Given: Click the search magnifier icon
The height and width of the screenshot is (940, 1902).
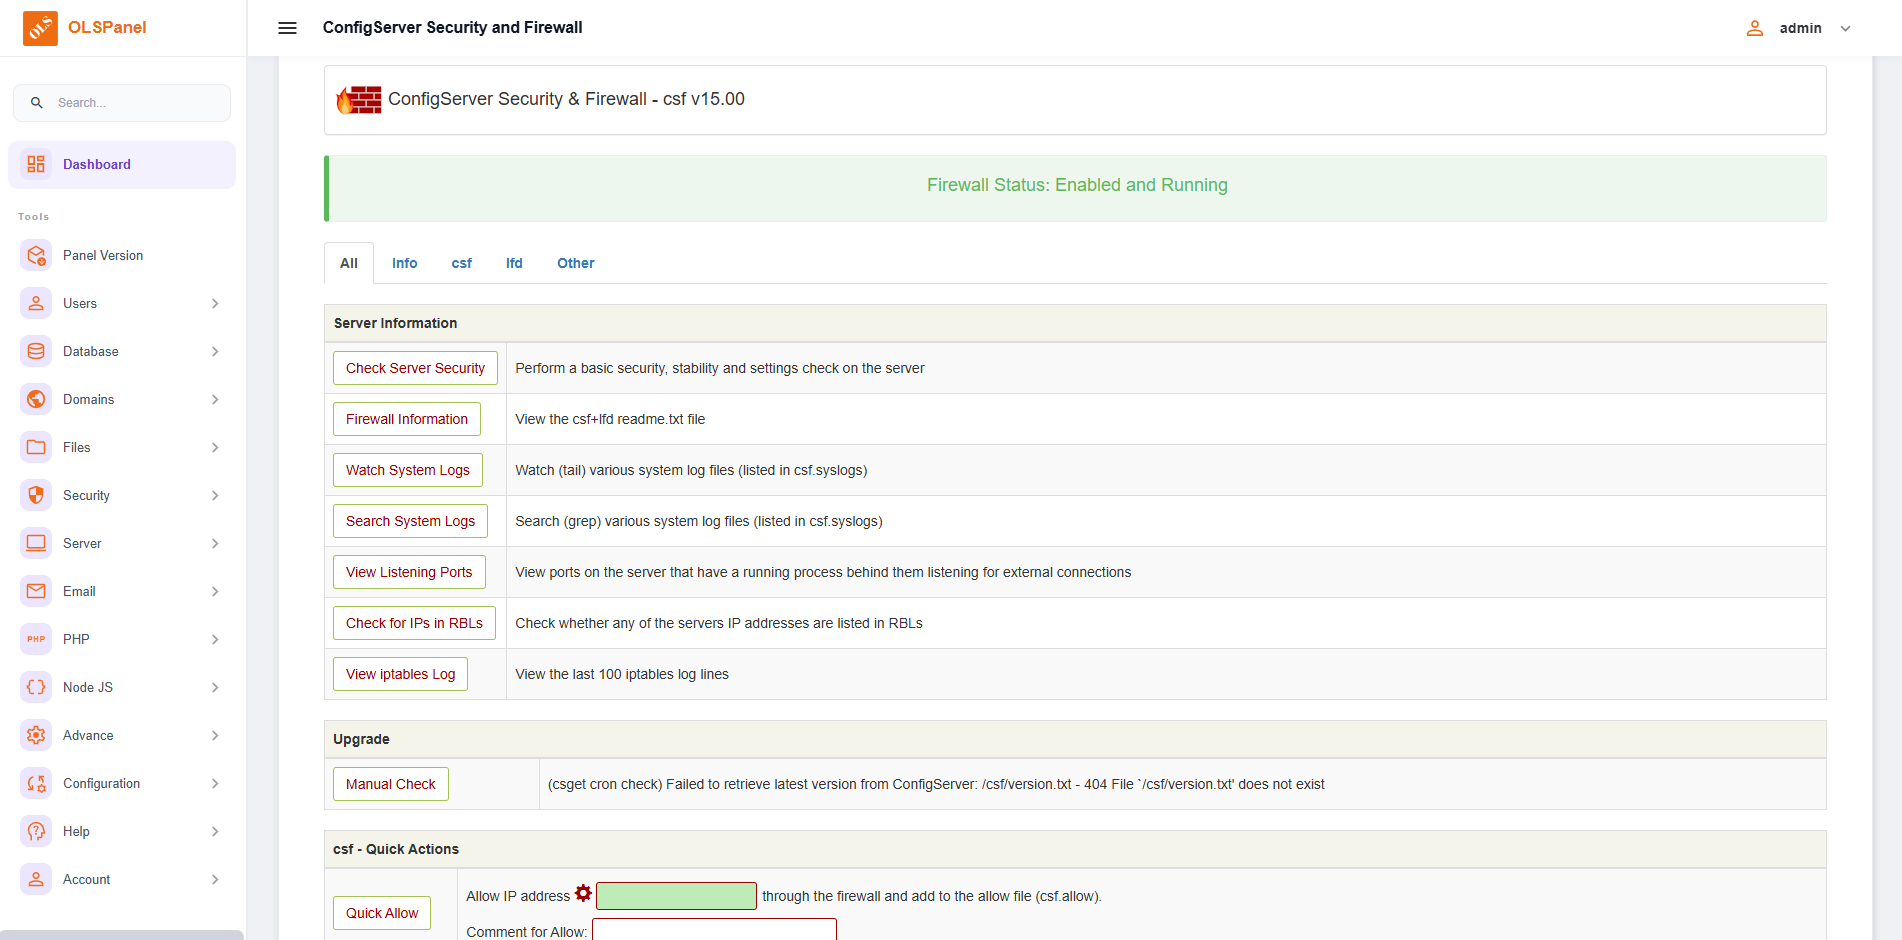Looking at the screenshot, I should [37, 103].
